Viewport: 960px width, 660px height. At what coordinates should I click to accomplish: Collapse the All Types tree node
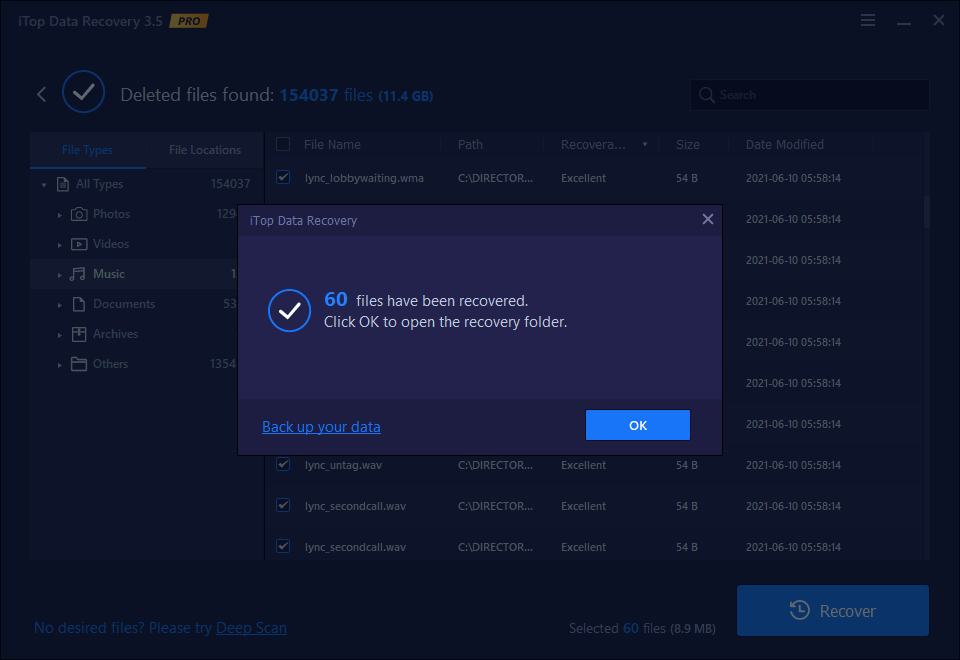point(44,184)
